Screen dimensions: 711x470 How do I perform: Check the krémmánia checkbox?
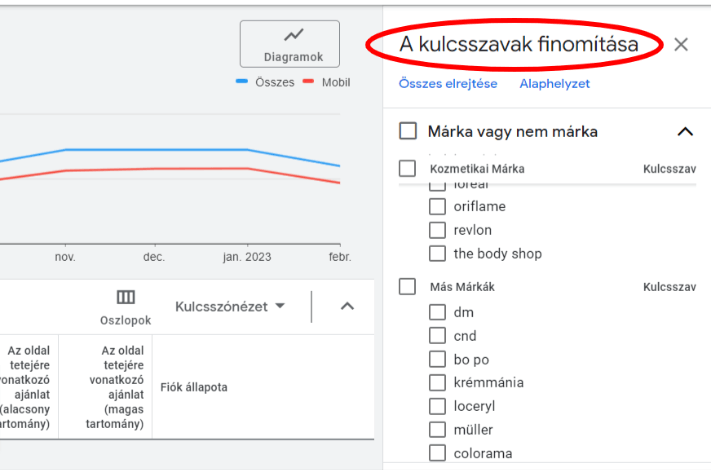coord(437,383)
